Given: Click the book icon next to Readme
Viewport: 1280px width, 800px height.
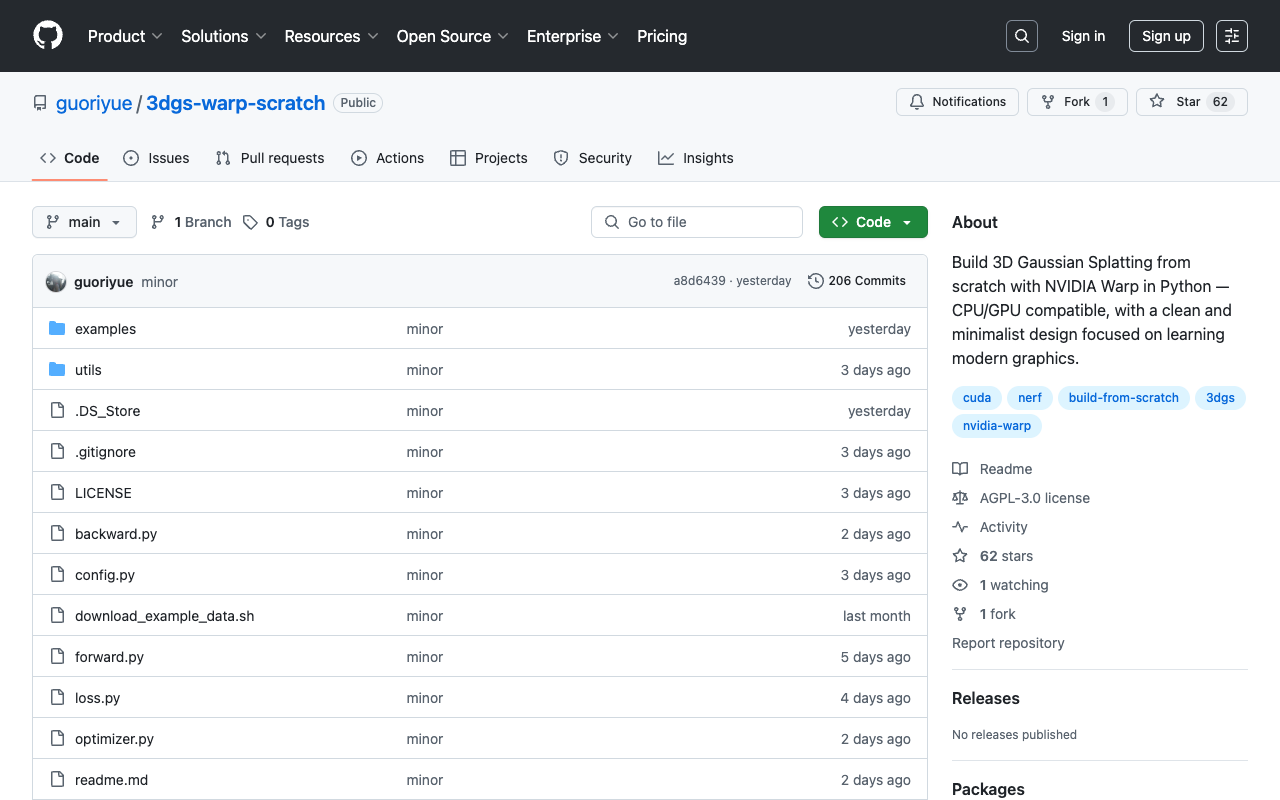Looking at the screenshot, I should point(960,469).
